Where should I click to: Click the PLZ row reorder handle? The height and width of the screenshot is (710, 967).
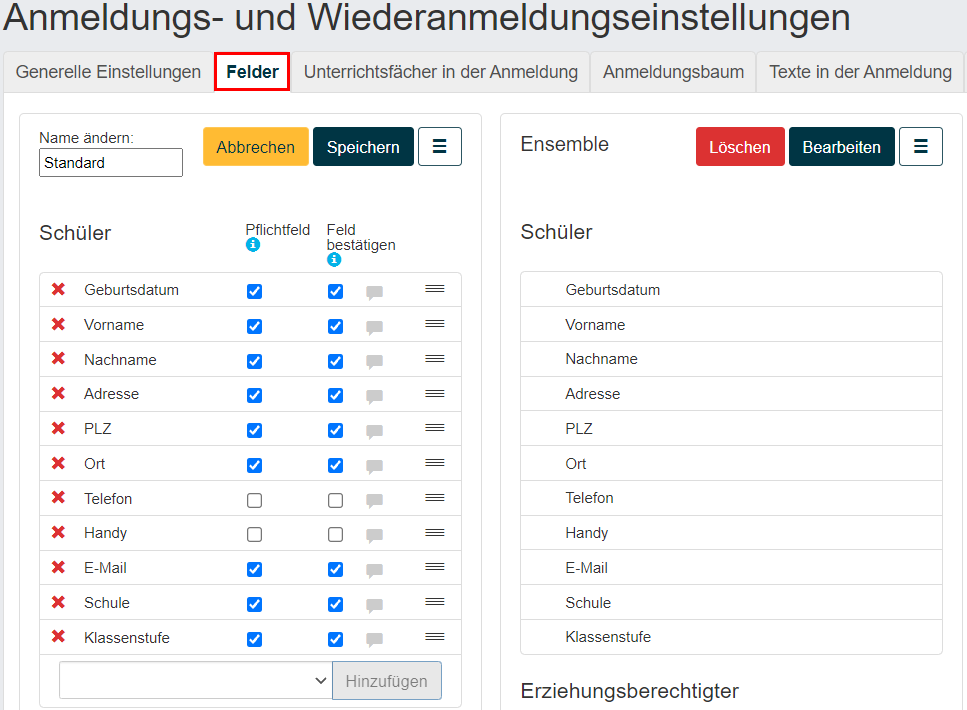(435, 427)
